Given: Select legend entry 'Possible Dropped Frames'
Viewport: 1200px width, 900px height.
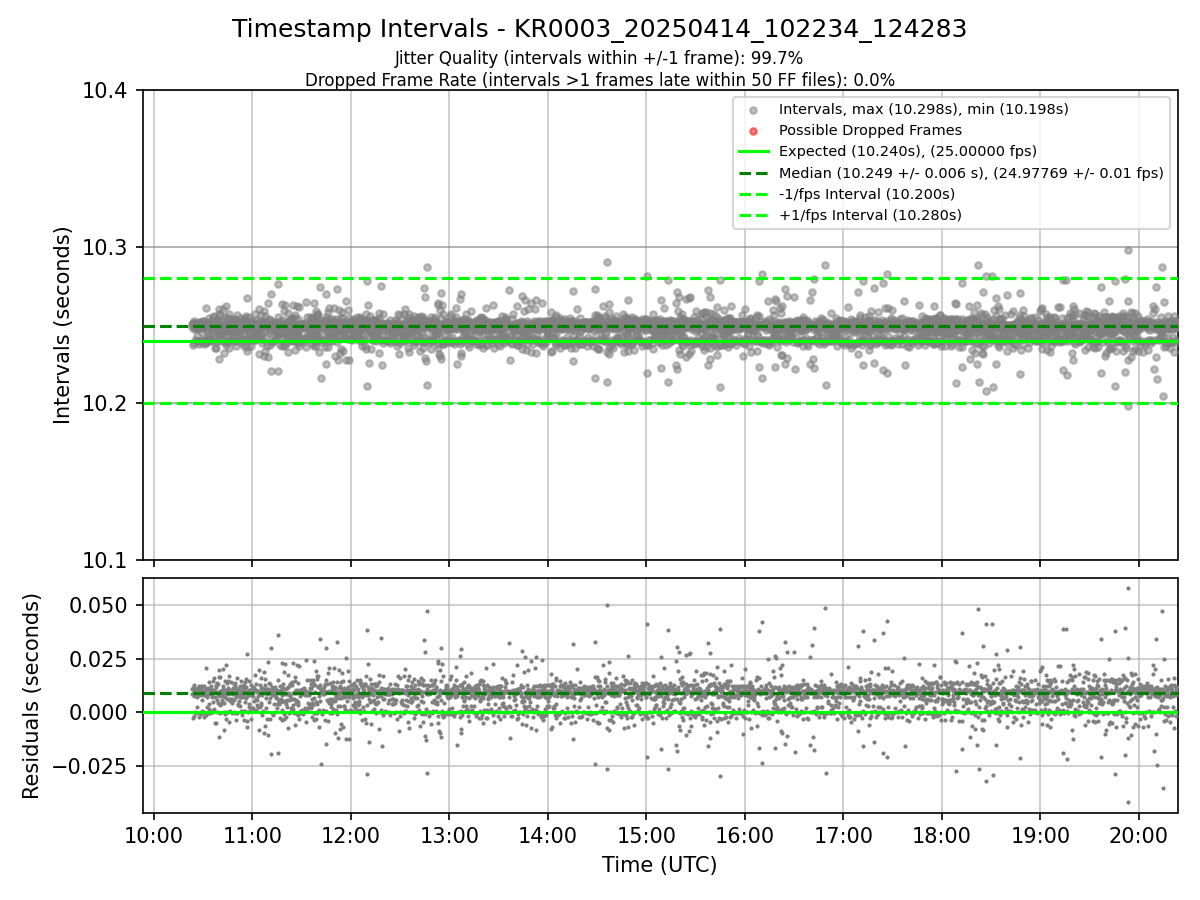Looking at the screenshot, I should click(870, 130).
